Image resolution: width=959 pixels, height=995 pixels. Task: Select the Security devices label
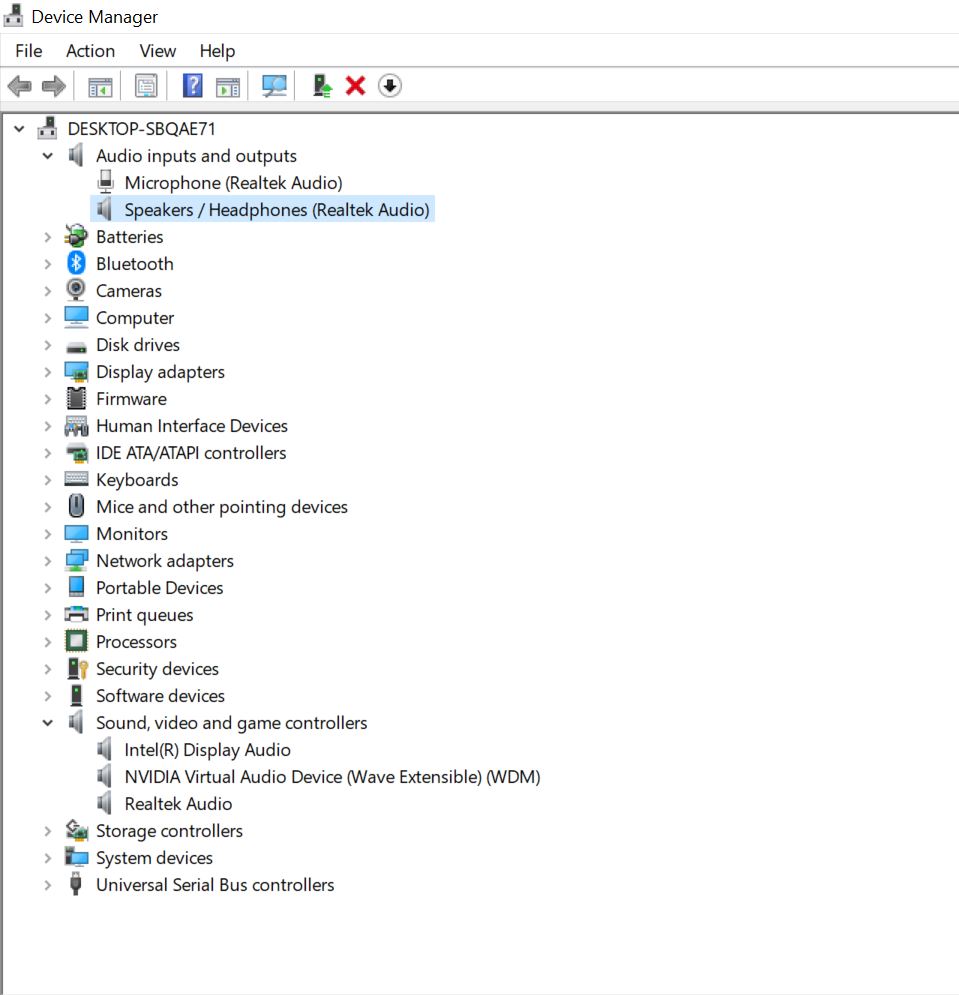pyautogui.click(x=157, y=669)
